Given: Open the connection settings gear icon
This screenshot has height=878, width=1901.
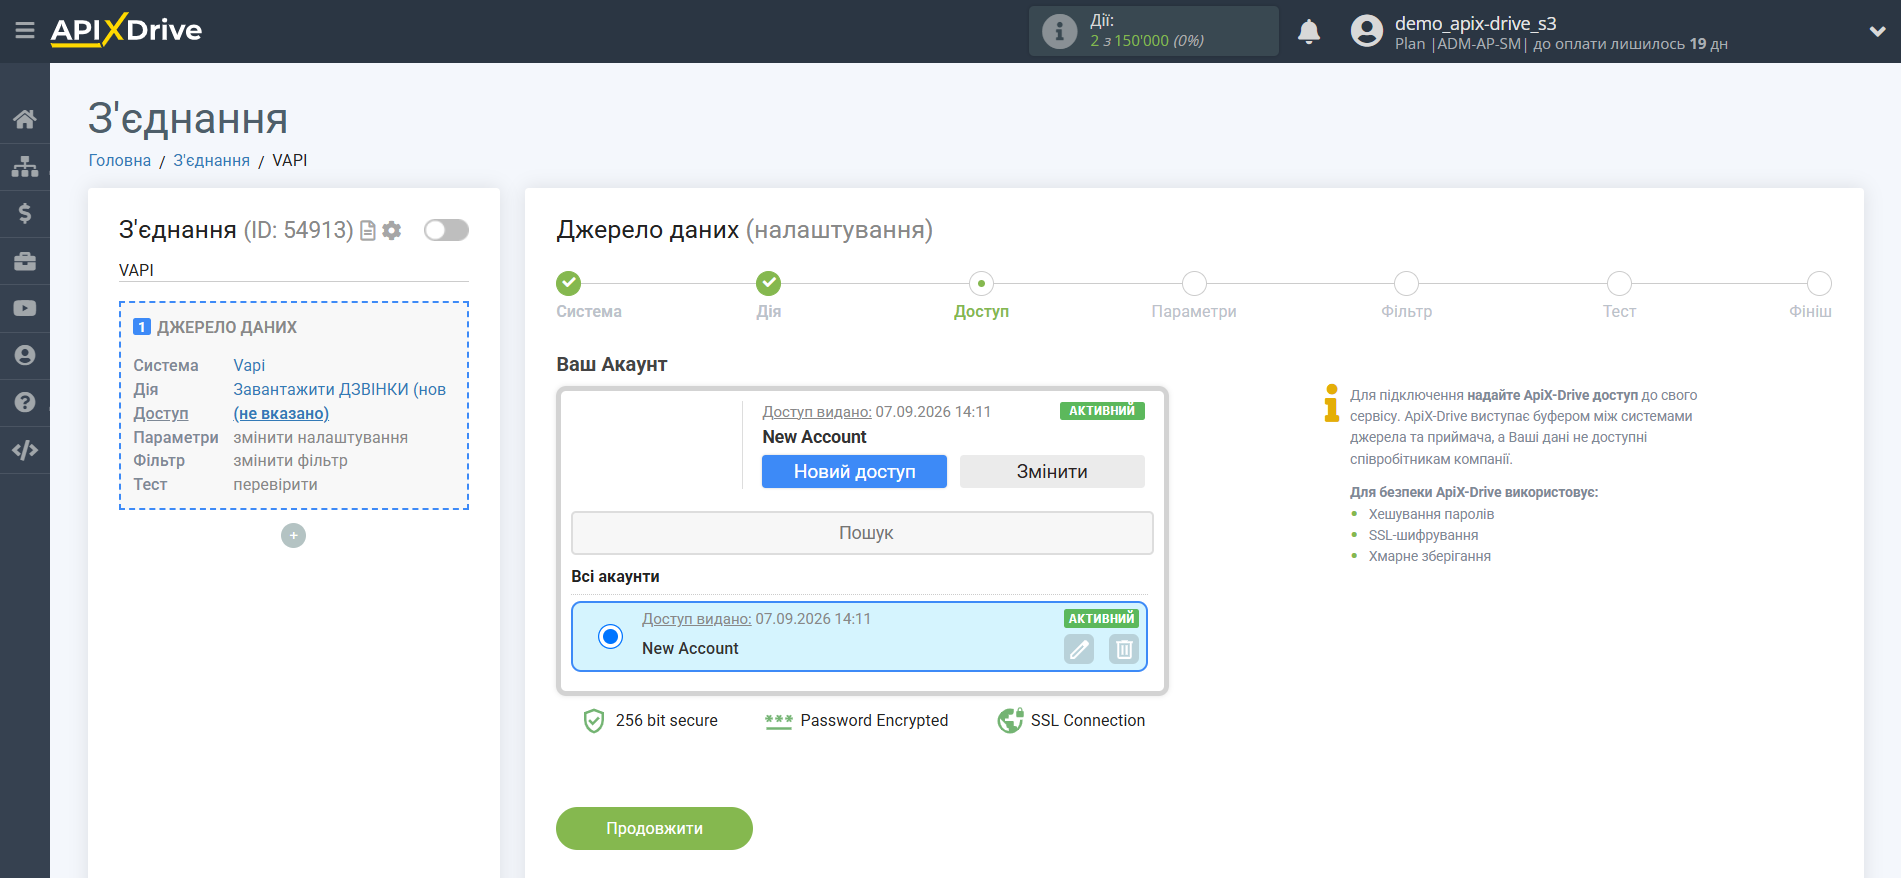Looking at the screenshot, I should coord(392,231).
